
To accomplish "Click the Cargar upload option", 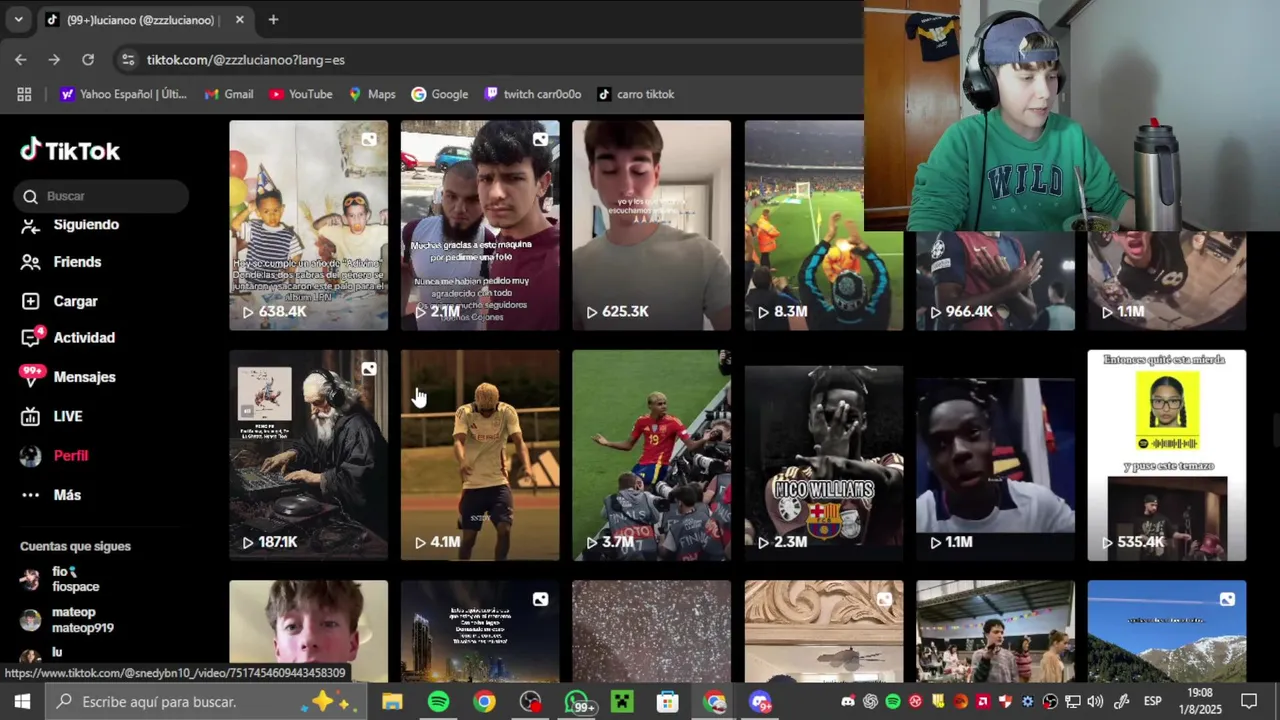I will coord(75,301).
